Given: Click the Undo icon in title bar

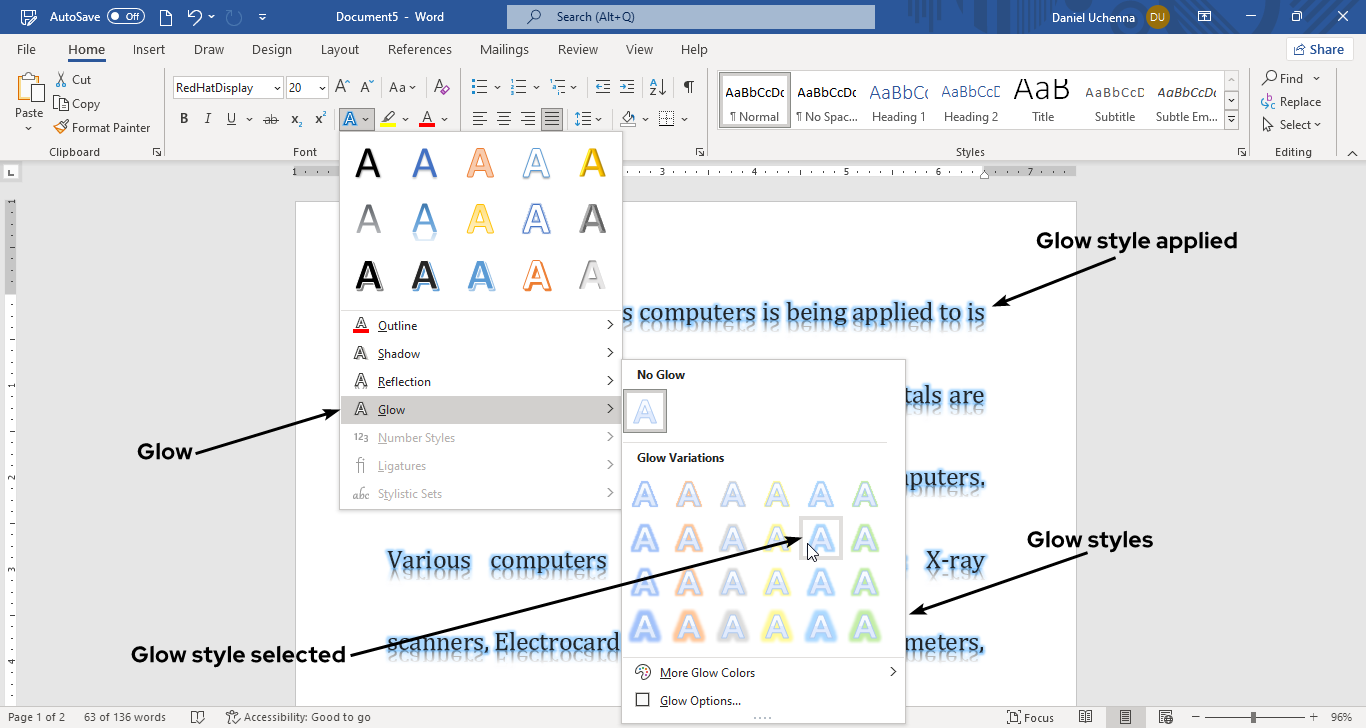Looking at the screenshot, I should [195, 17].
